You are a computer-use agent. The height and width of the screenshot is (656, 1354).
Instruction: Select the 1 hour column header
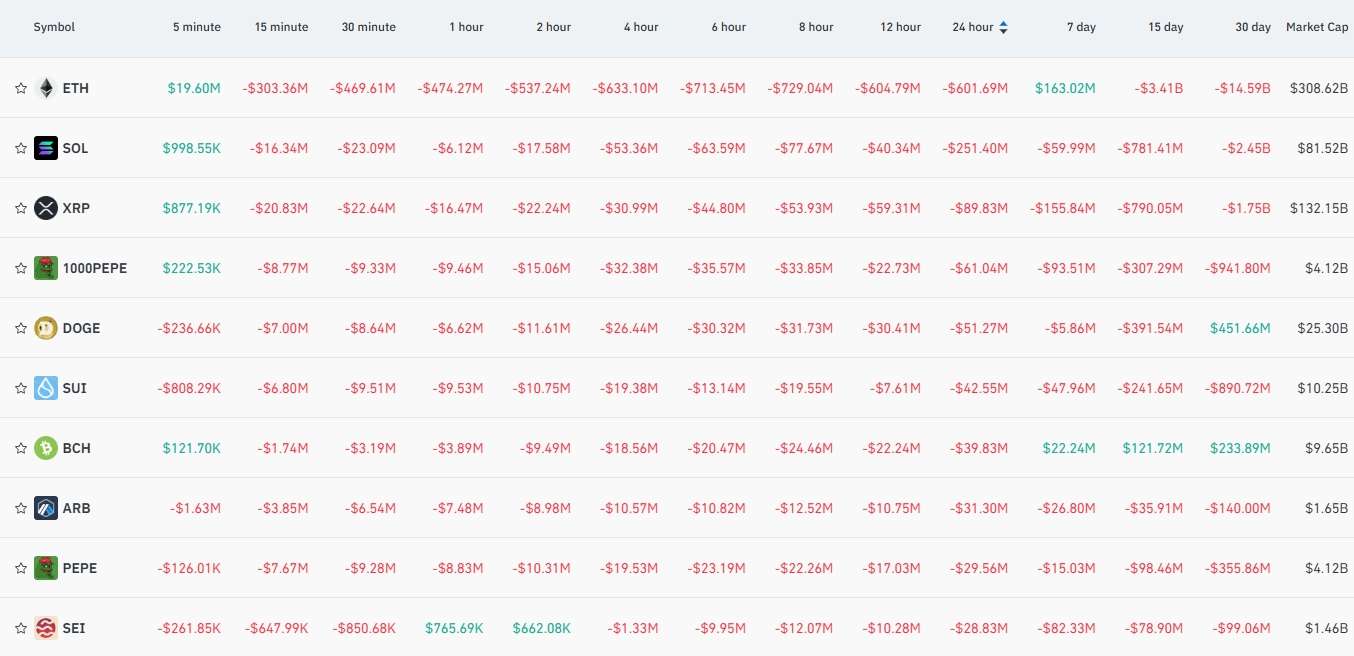point(467,27)
